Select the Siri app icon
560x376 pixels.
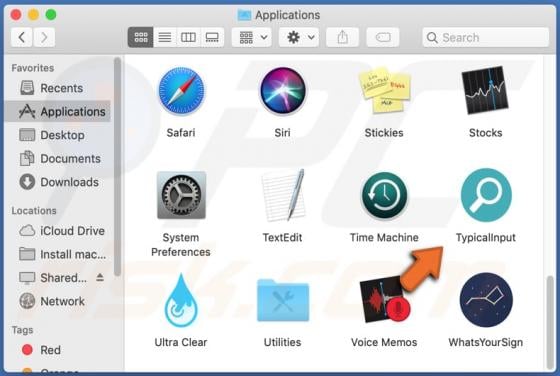tap(282, 91)
